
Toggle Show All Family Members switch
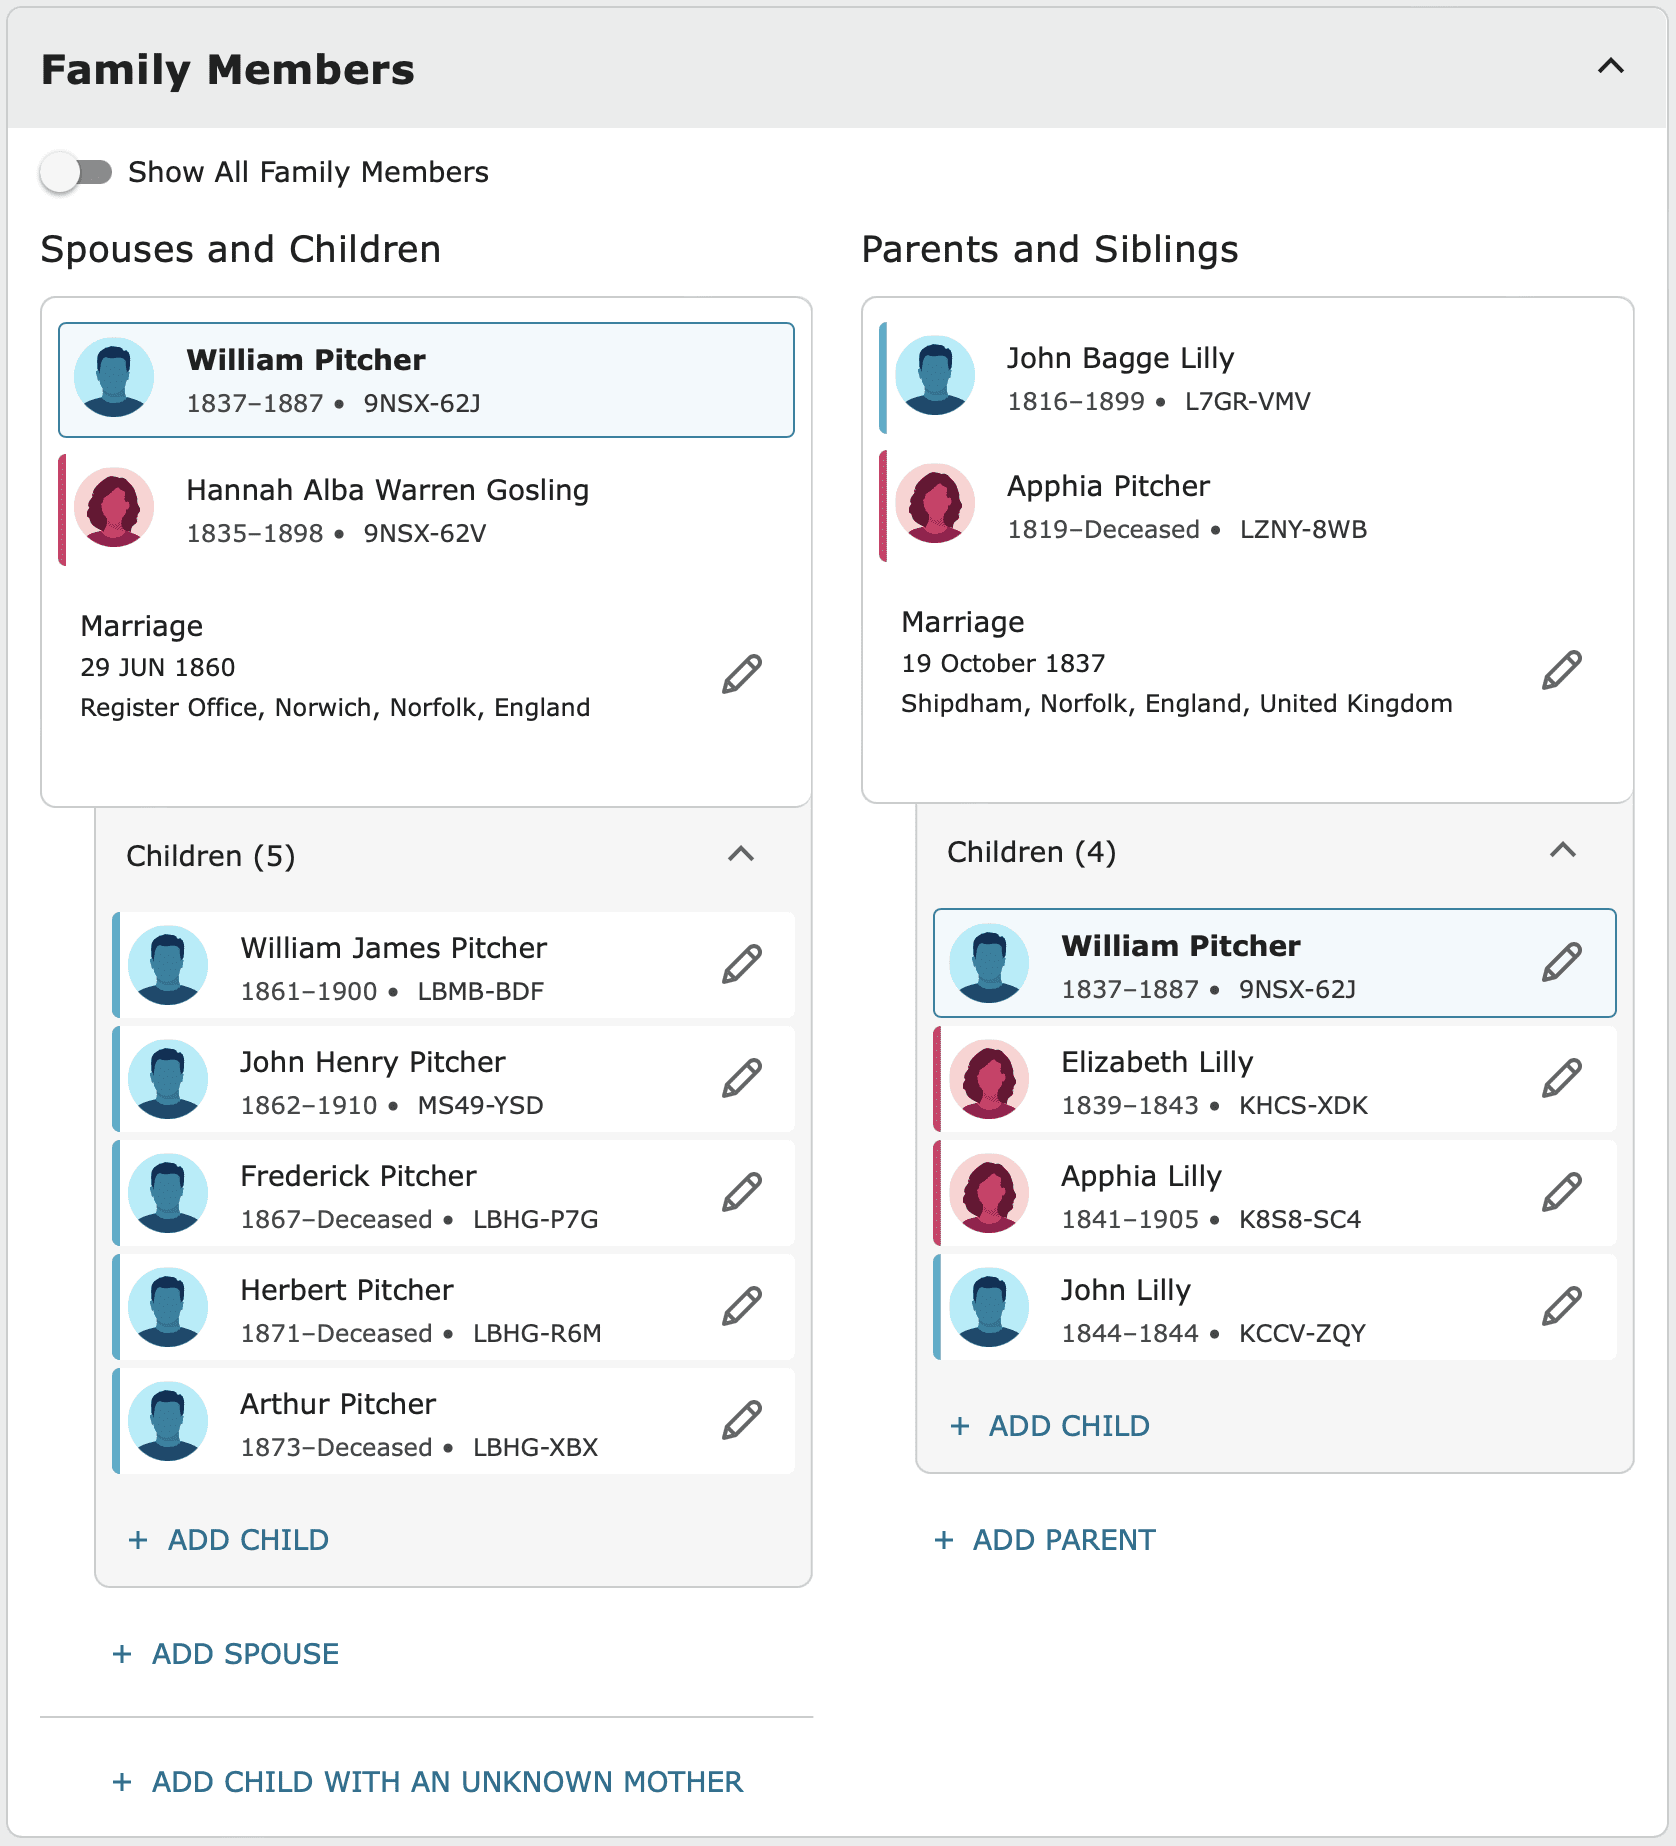pos(77,172)
